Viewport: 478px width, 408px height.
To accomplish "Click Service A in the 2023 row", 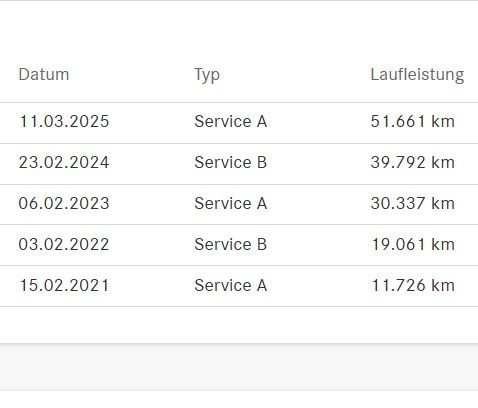I will click(x=231, y=203).
